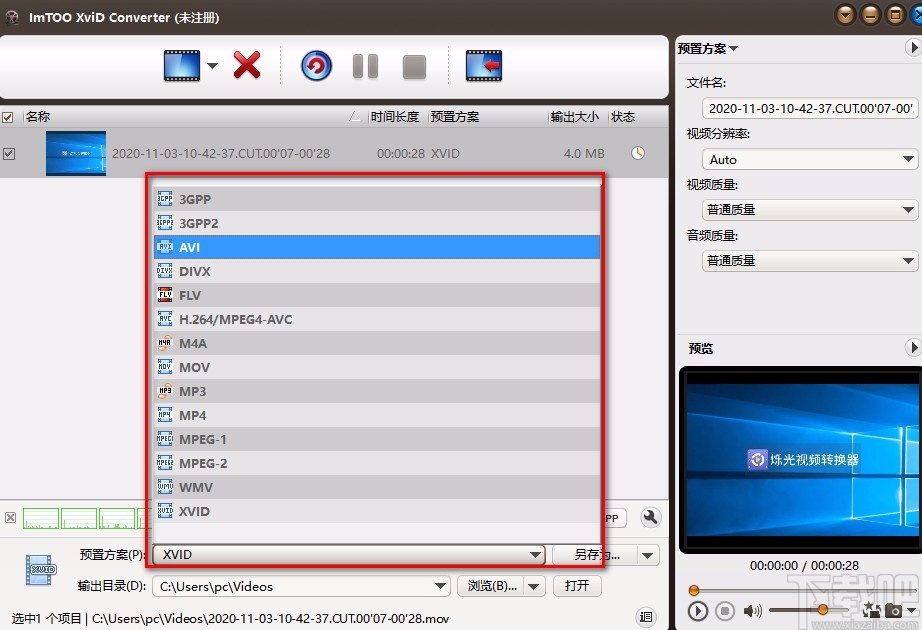This screenshot has width=922, height=630.
Task: Choose DIVX in the format list
Action: pos(377,271)
